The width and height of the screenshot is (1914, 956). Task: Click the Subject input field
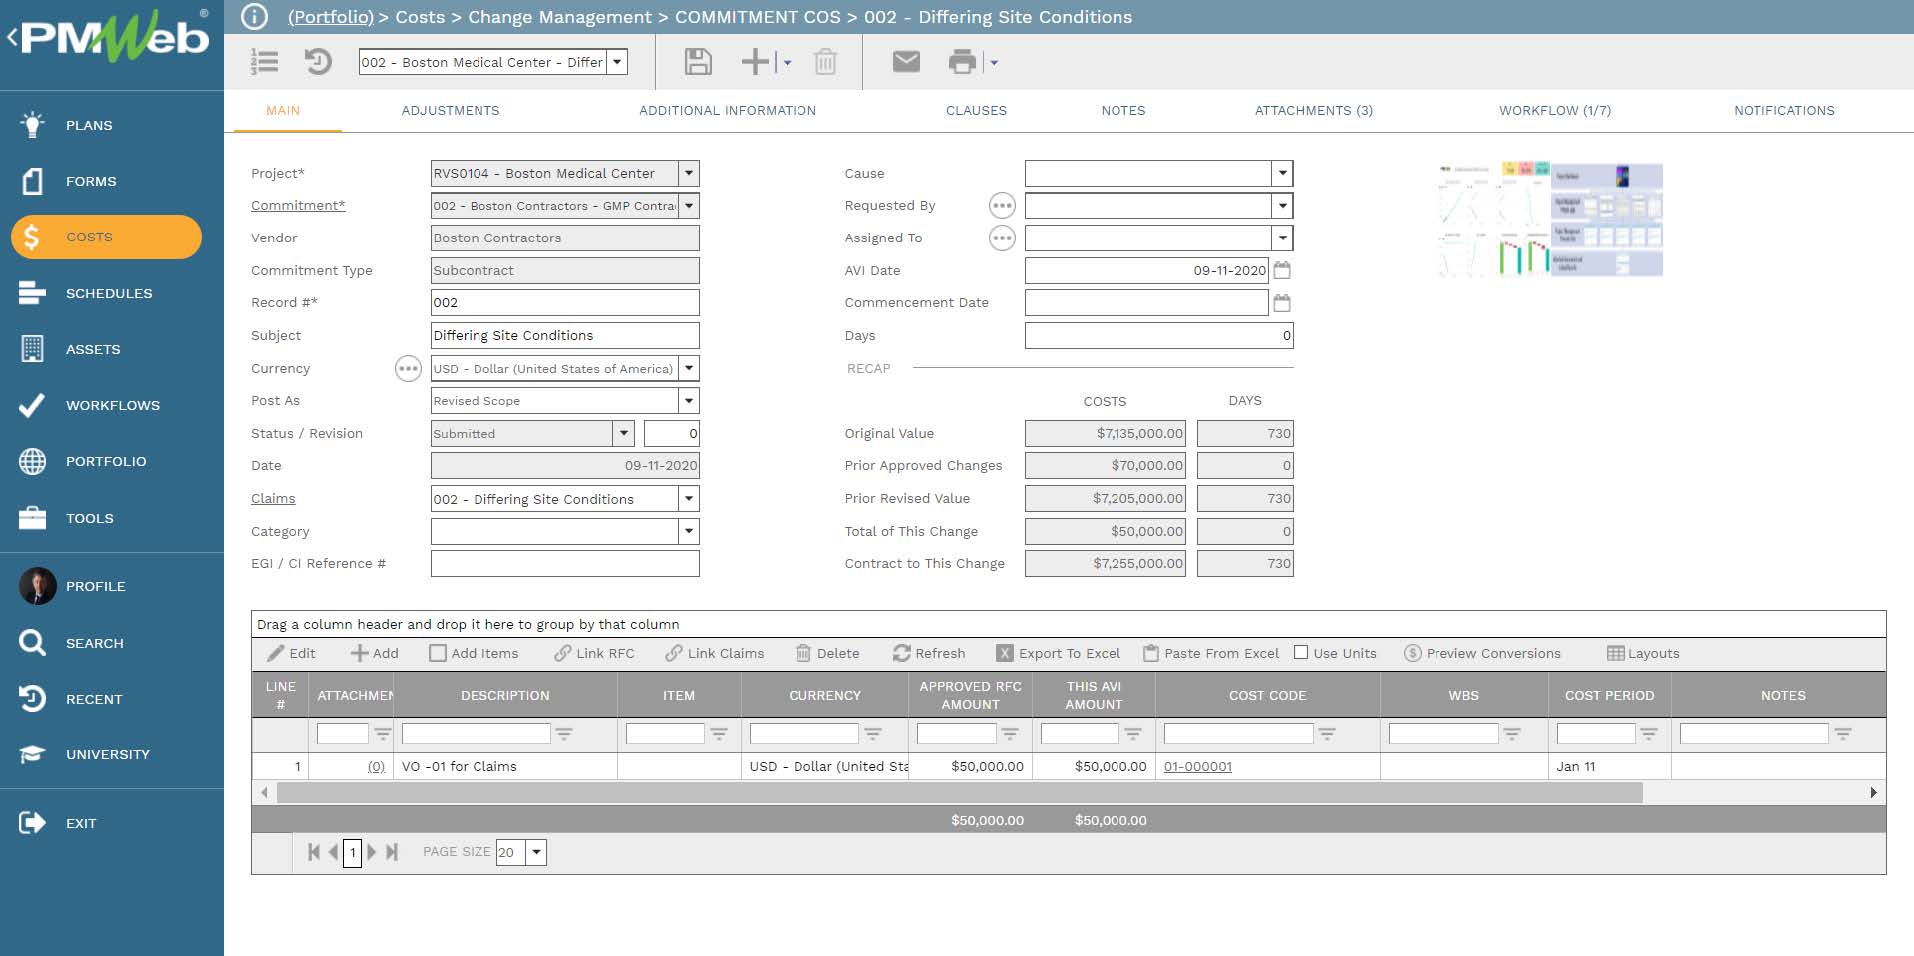pos(565,336)
